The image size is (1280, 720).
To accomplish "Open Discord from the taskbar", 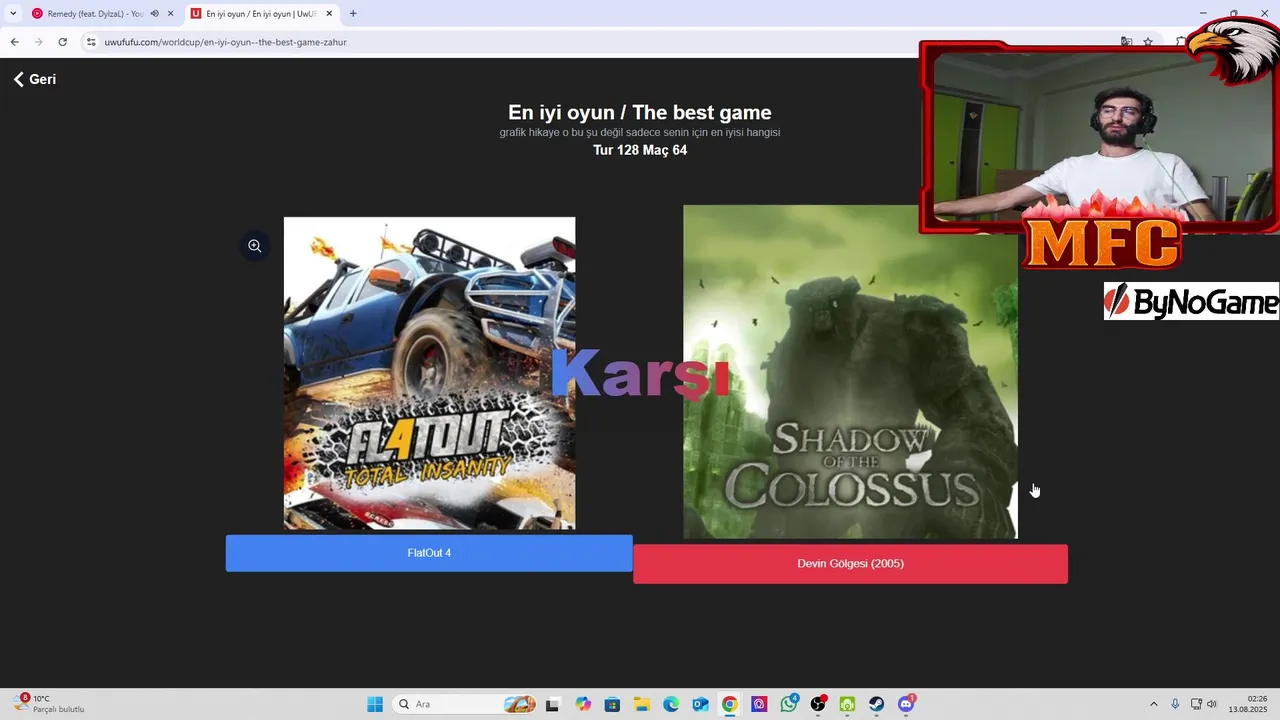I will (x=906, y=704).
